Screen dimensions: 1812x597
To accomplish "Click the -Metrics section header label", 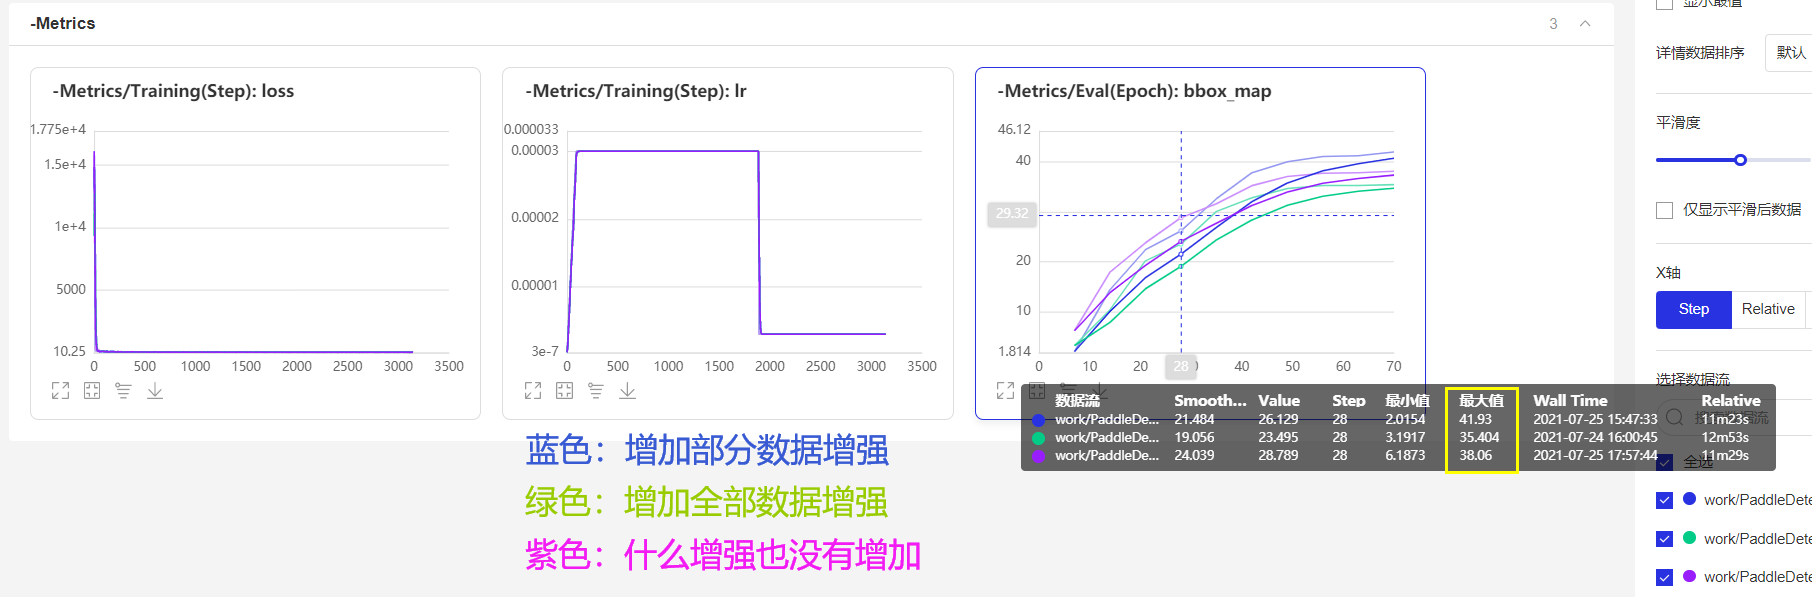I will click(x=62, y=23).
